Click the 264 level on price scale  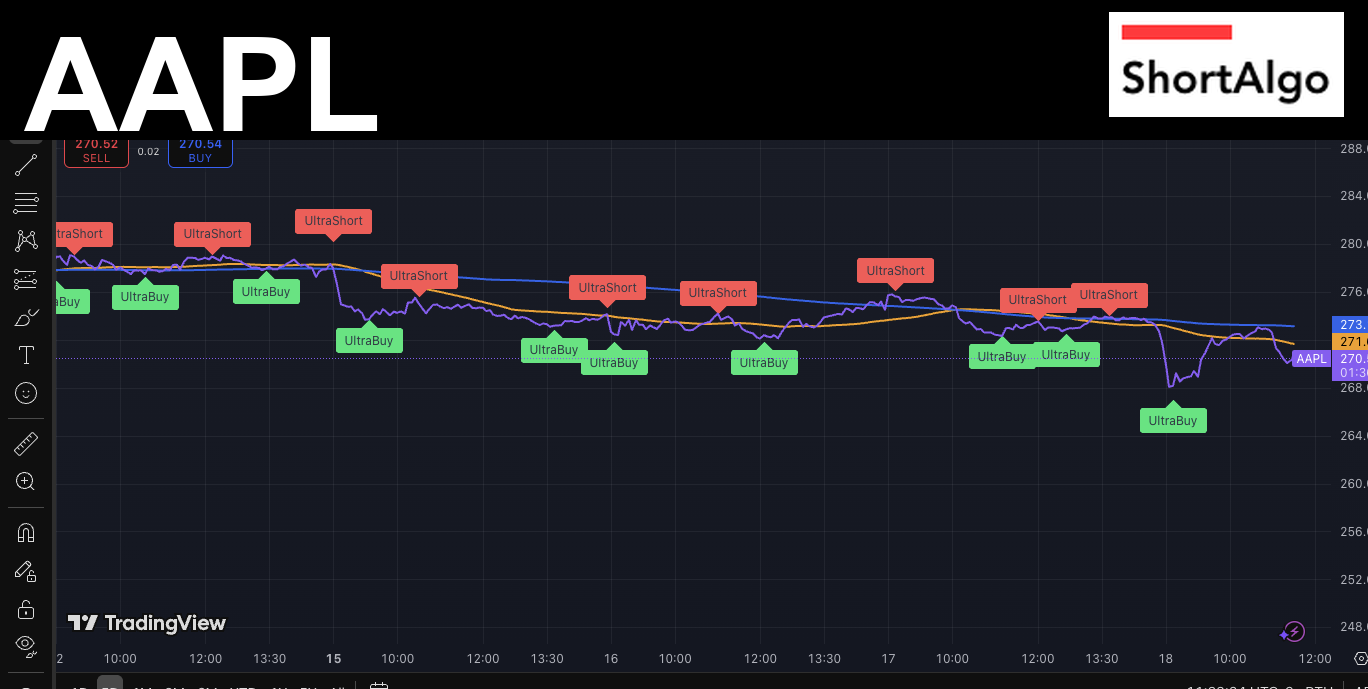point(1353,435)
